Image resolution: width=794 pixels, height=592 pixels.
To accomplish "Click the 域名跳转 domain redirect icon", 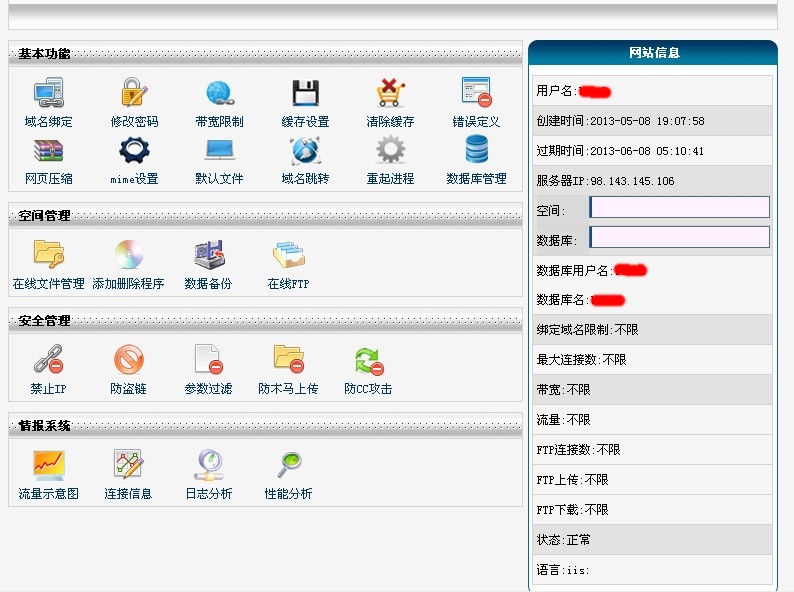I will [x=305, y=151].
